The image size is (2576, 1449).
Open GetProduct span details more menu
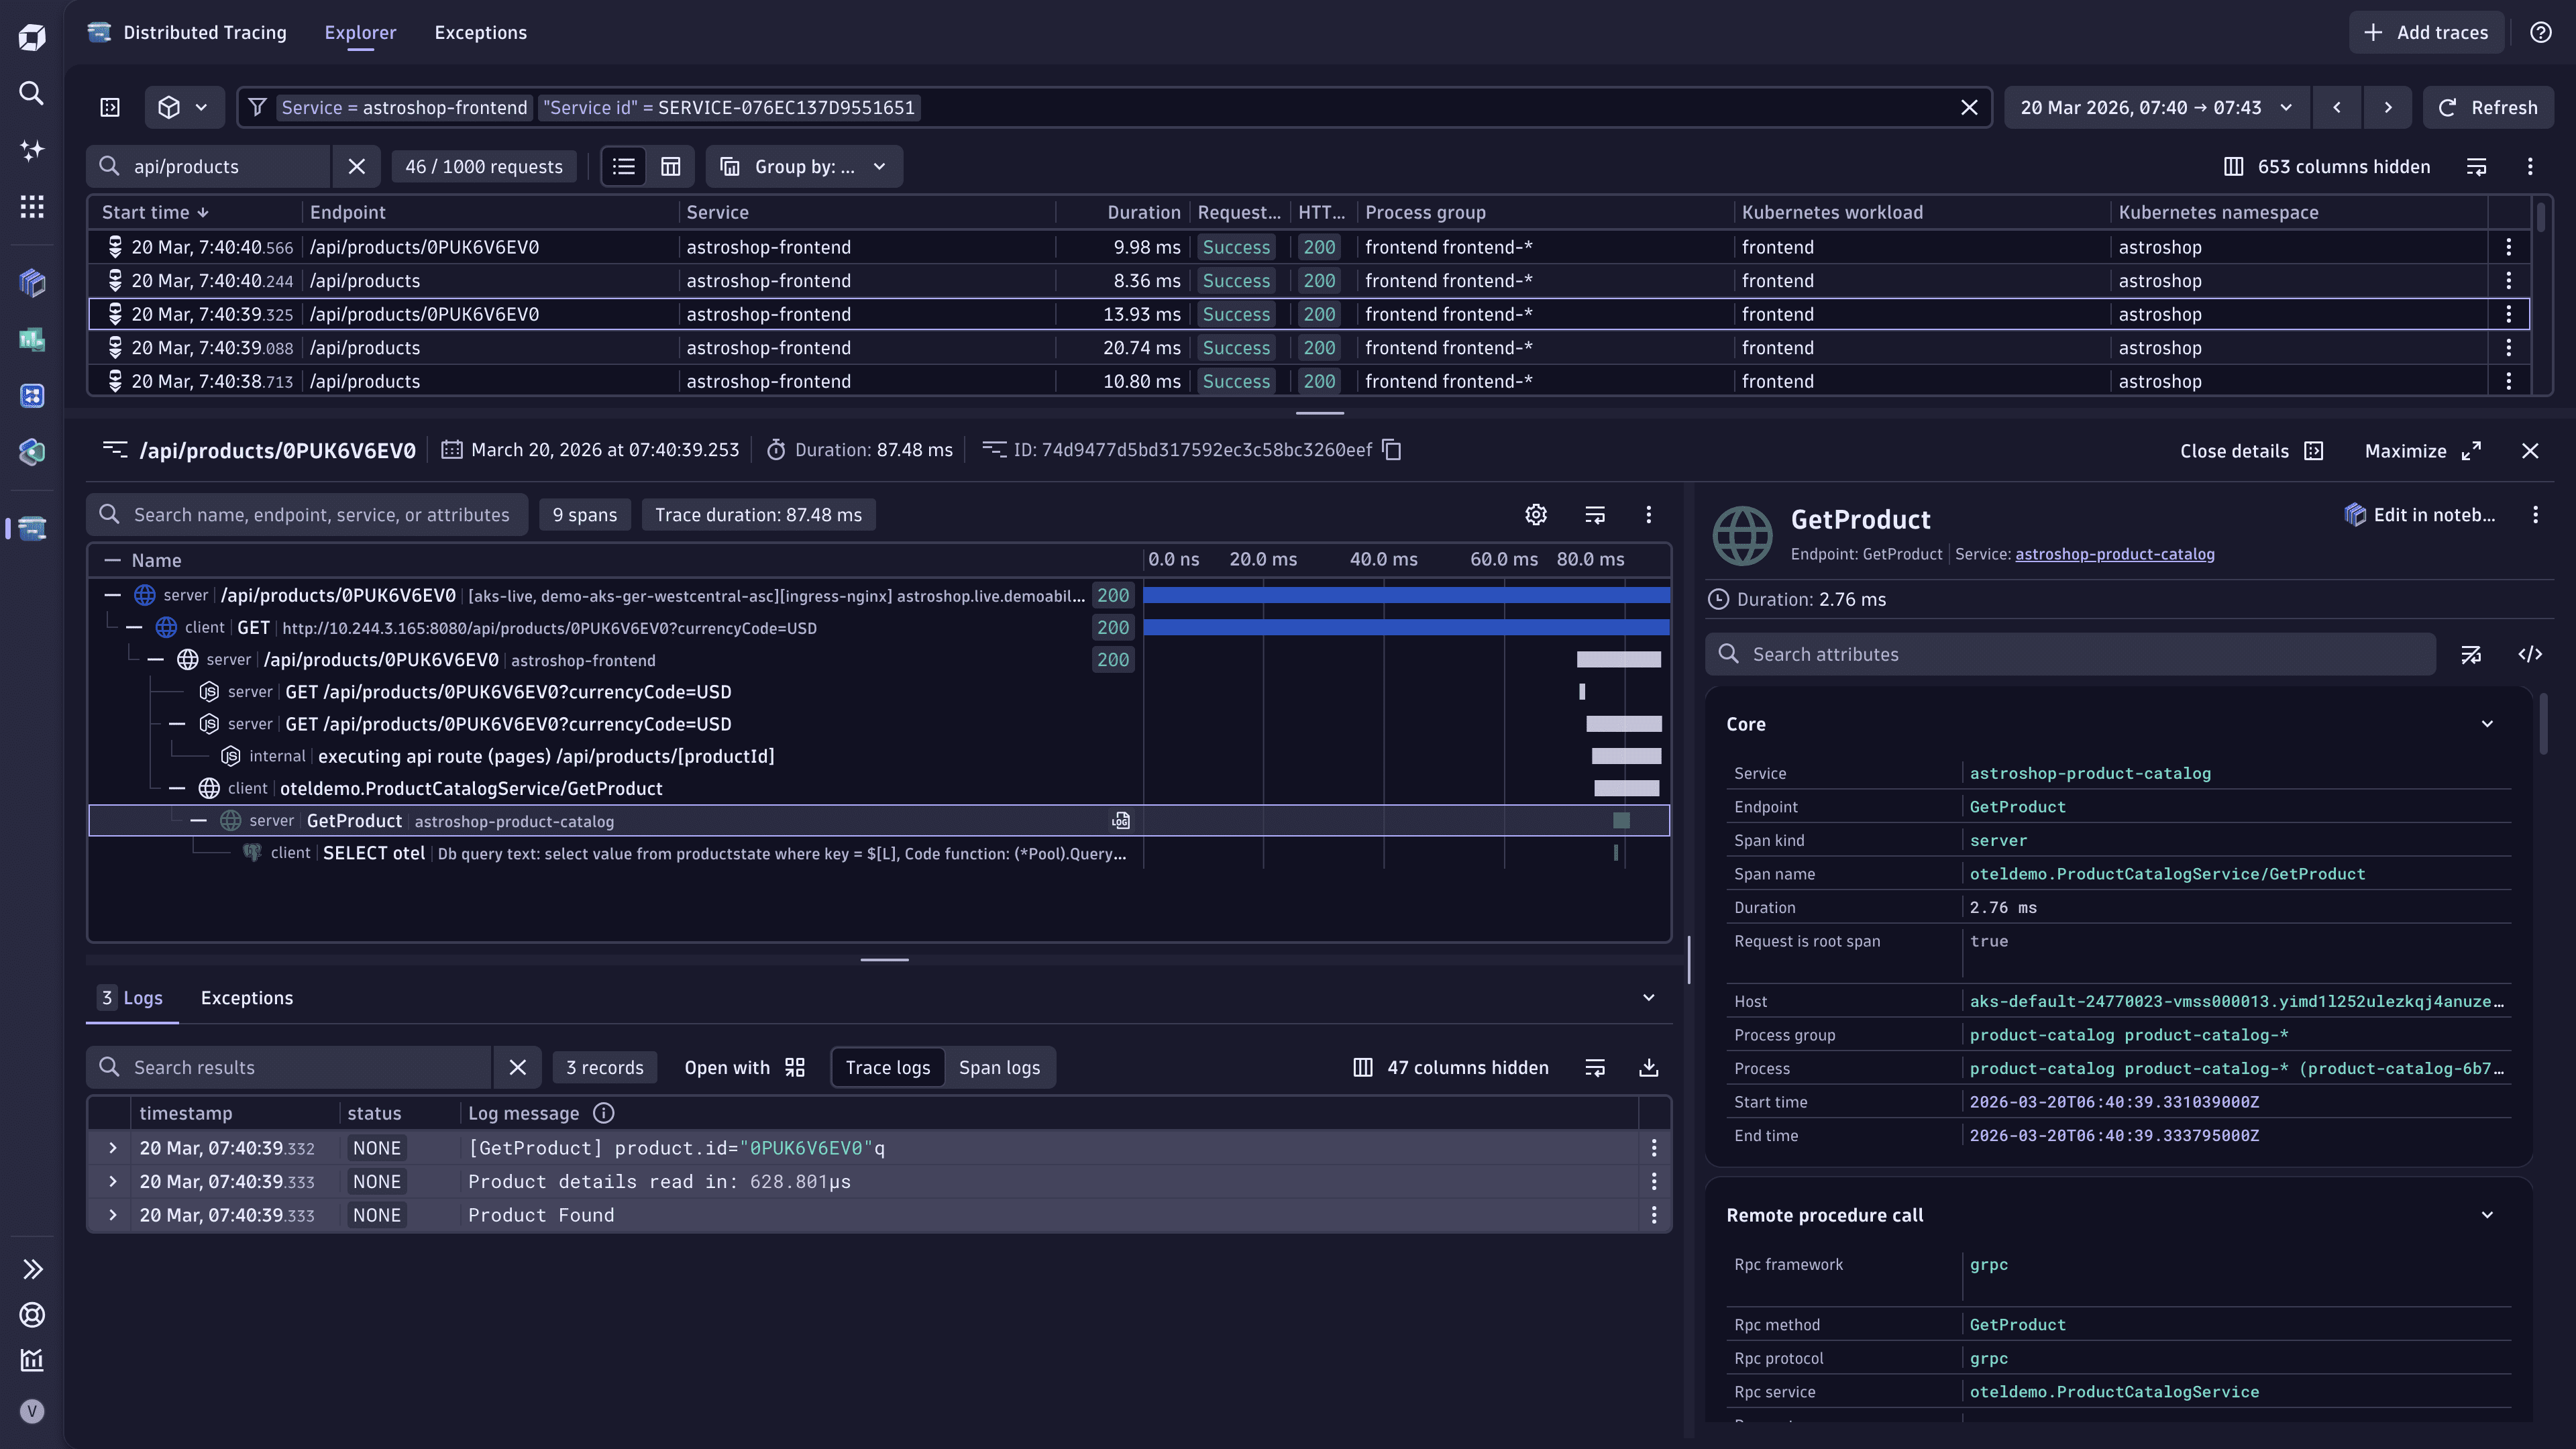tap(2535, 515)
